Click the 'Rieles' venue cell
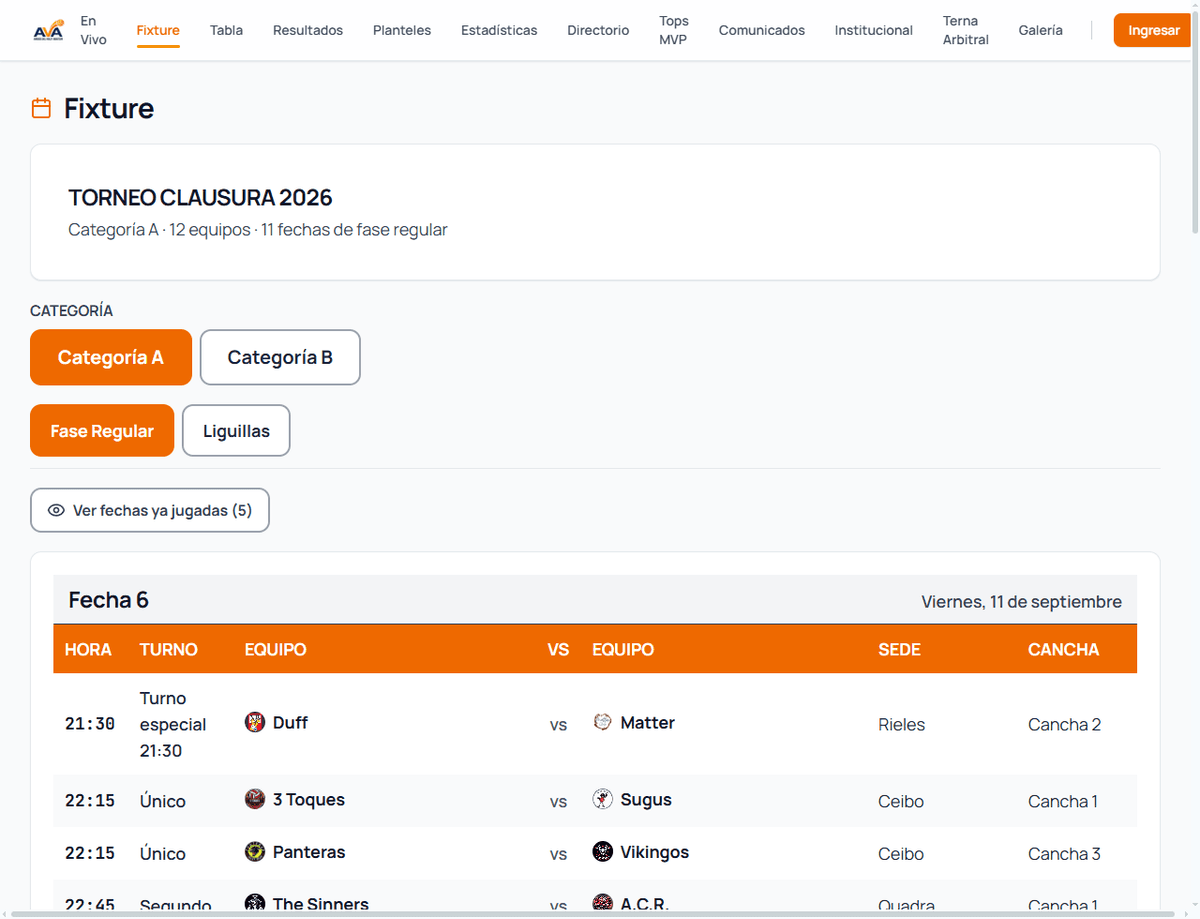The height and width of the screenshot is (919, 1200). tap(902, 724)
